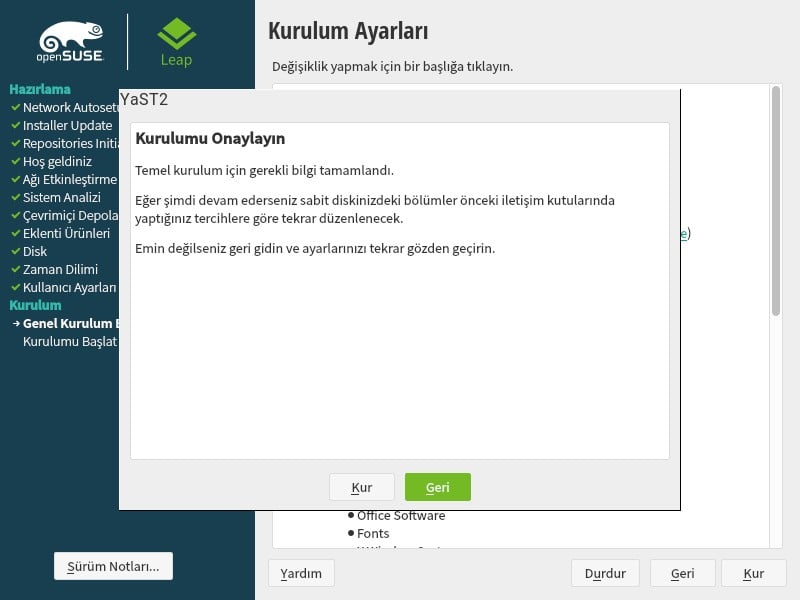Viewport: 800px width, 600px height.
Task: Select Genel Kurulum current step
Action: (x=70, y=323)
